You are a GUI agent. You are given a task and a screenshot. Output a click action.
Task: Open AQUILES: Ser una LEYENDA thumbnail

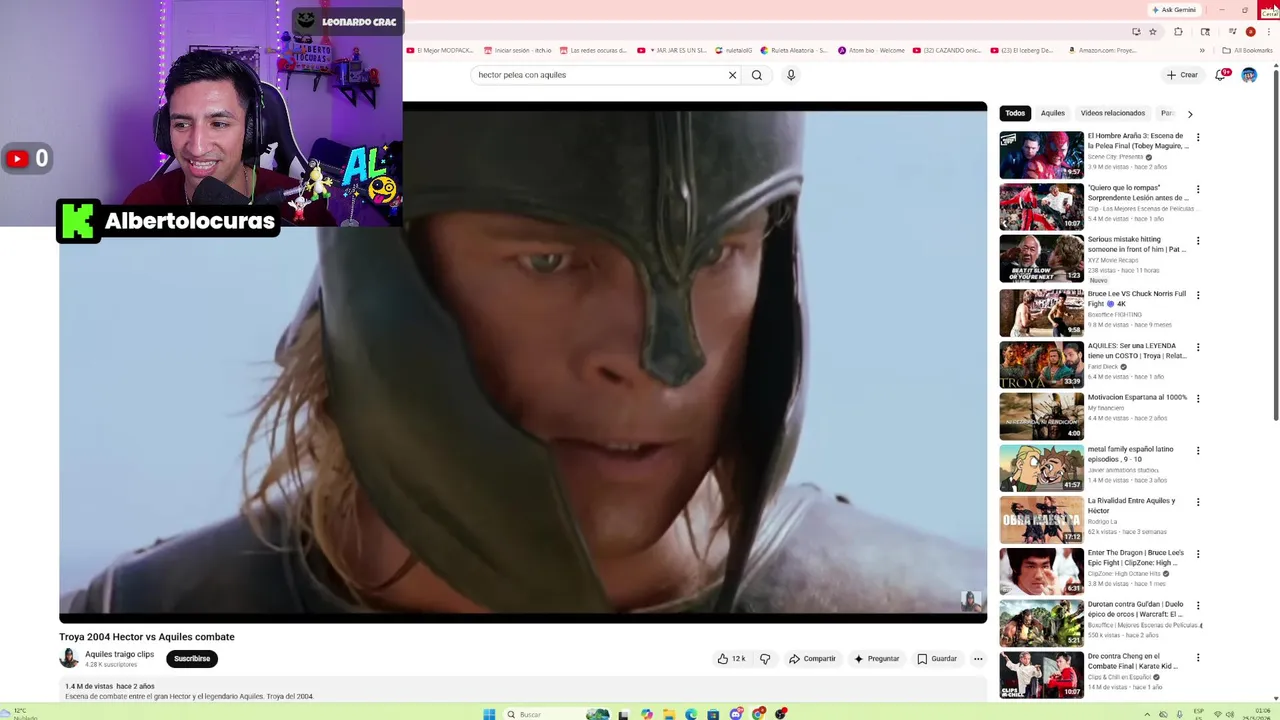click(1041, 365)
